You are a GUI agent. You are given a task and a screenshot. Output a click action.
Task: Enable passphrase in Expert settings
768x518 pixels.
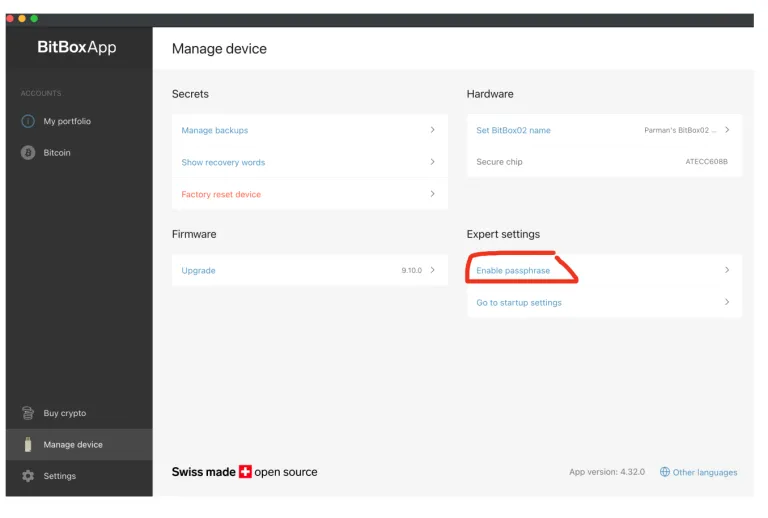513,270
